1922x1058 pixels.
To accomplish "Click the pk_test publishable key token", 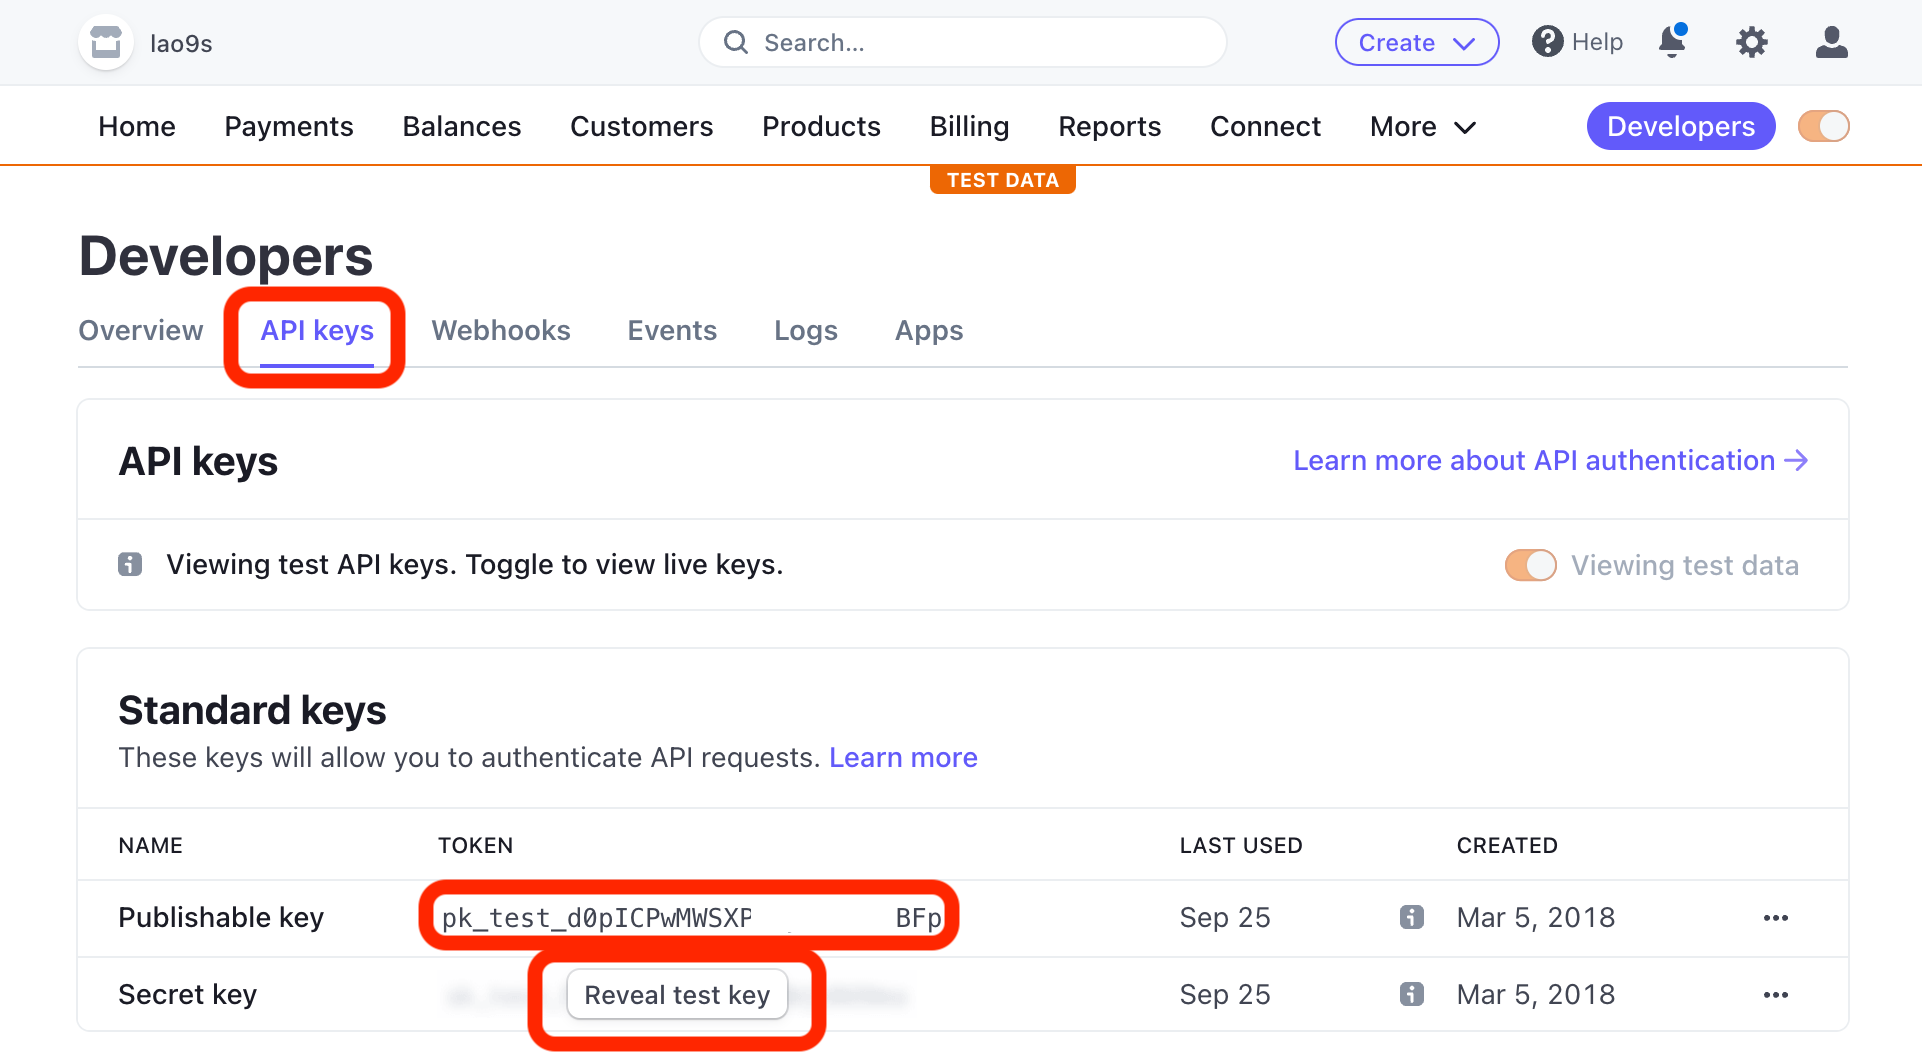I will pyautogui.click(x=692, y=917).
